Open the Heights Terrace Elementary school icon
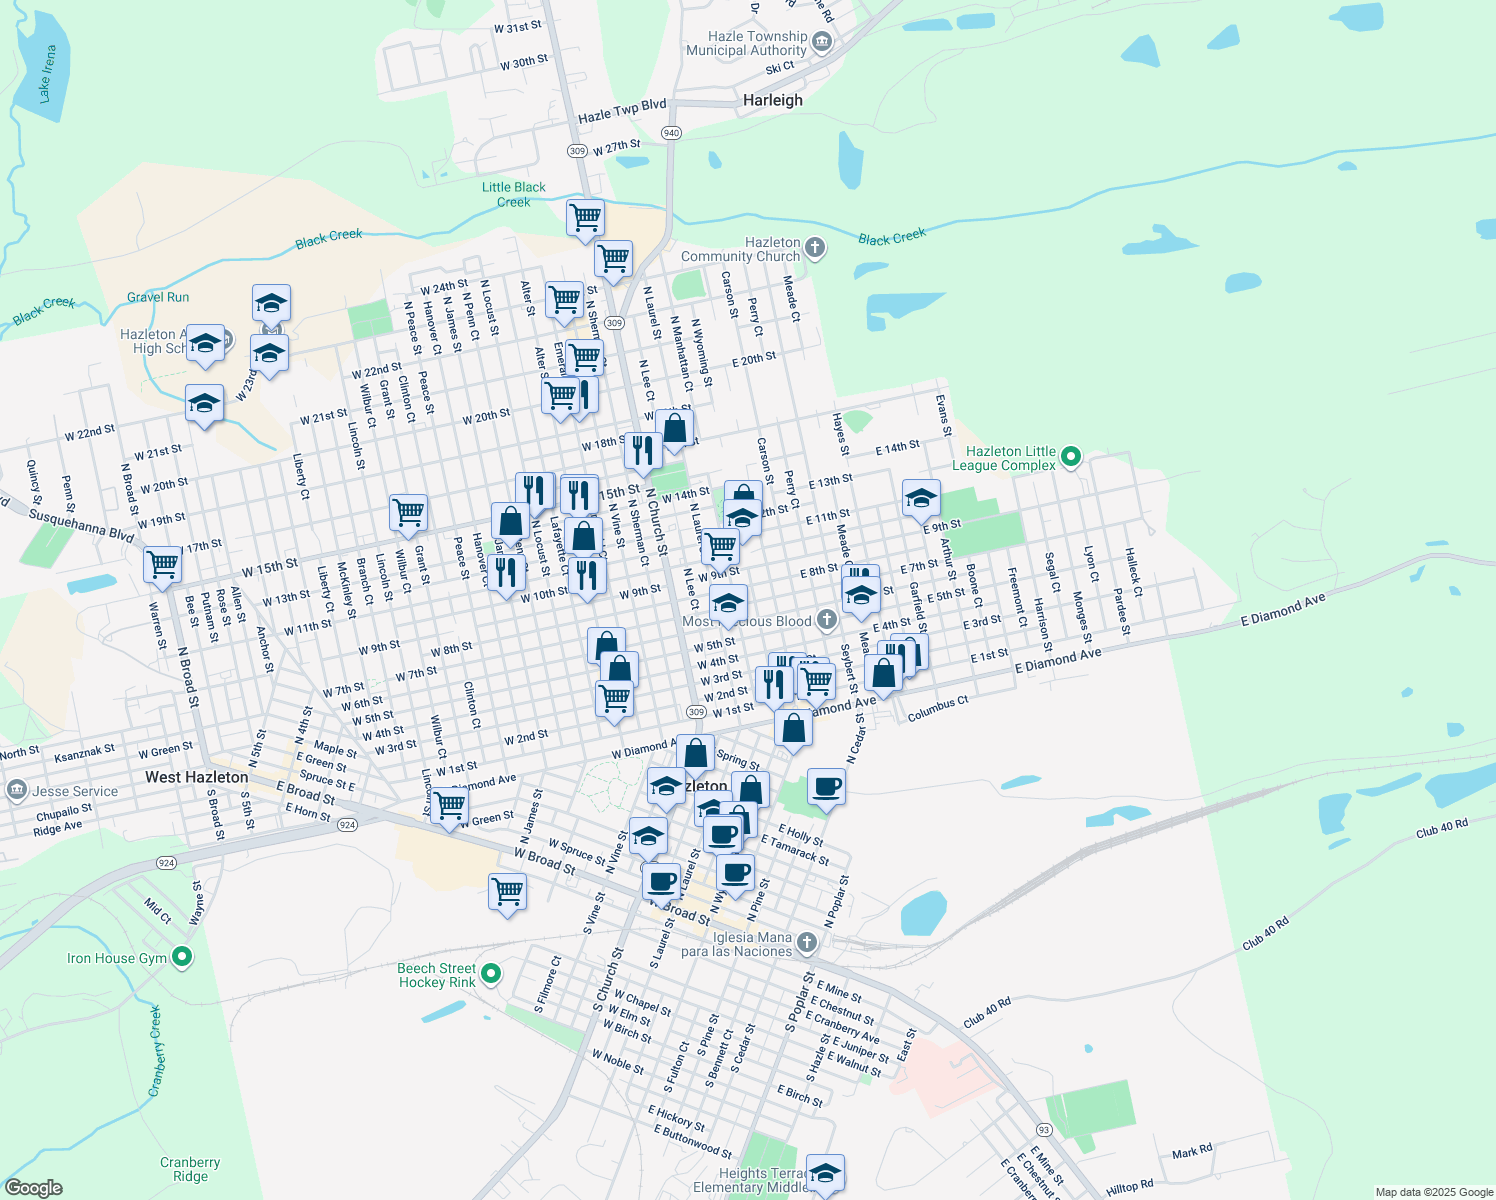The height and width of the screenshot is (1200, 1496). pos(825,1174)
